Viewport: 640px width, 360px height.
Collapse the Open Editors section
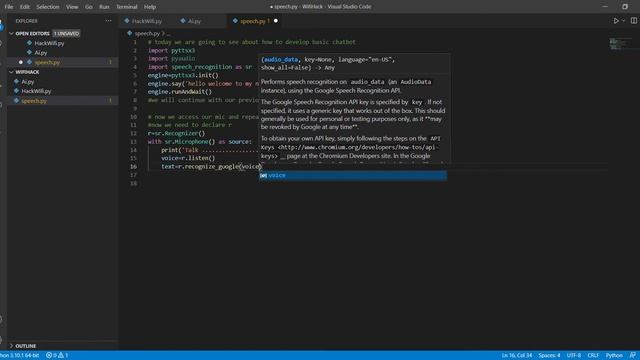(11, 33)
